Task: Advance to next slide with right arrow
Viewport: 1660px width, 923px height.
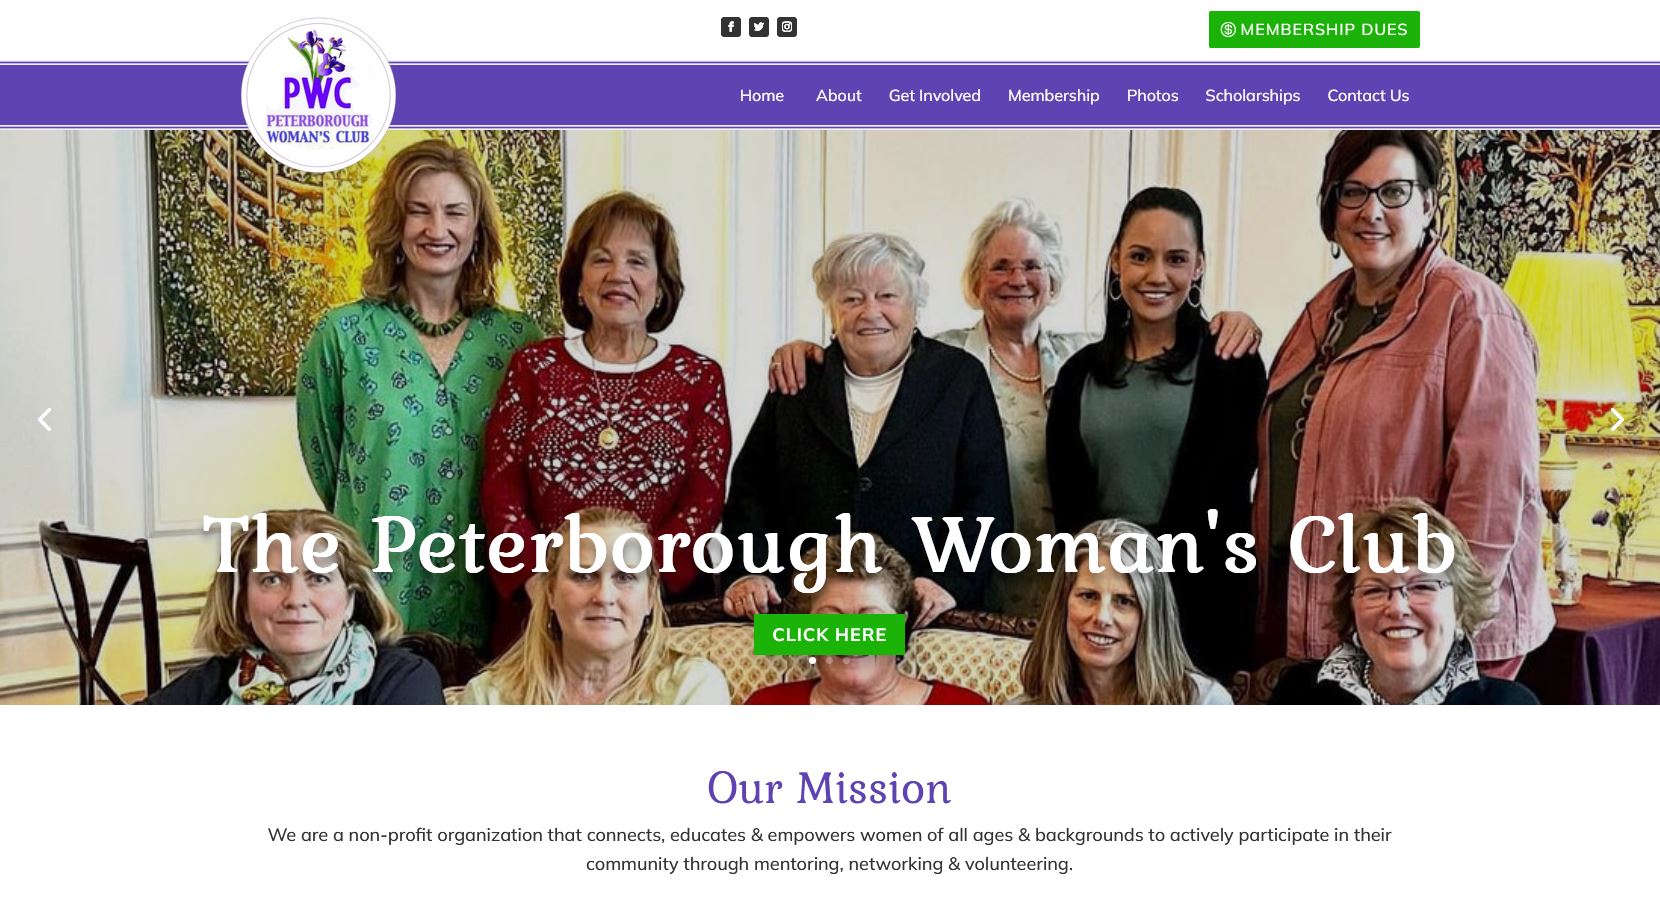Action: [x=1617, y=419]
